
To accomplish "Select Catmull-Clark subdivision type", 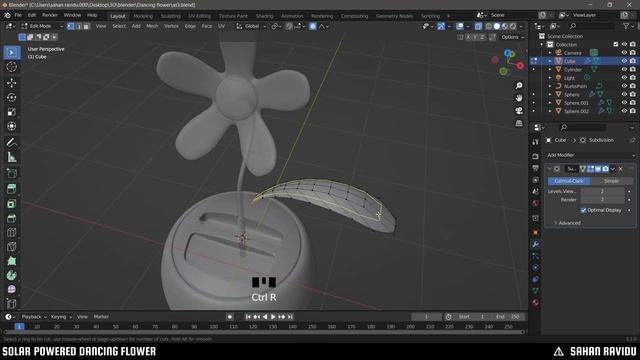I will pyautogui.click(x=569, y=181).
